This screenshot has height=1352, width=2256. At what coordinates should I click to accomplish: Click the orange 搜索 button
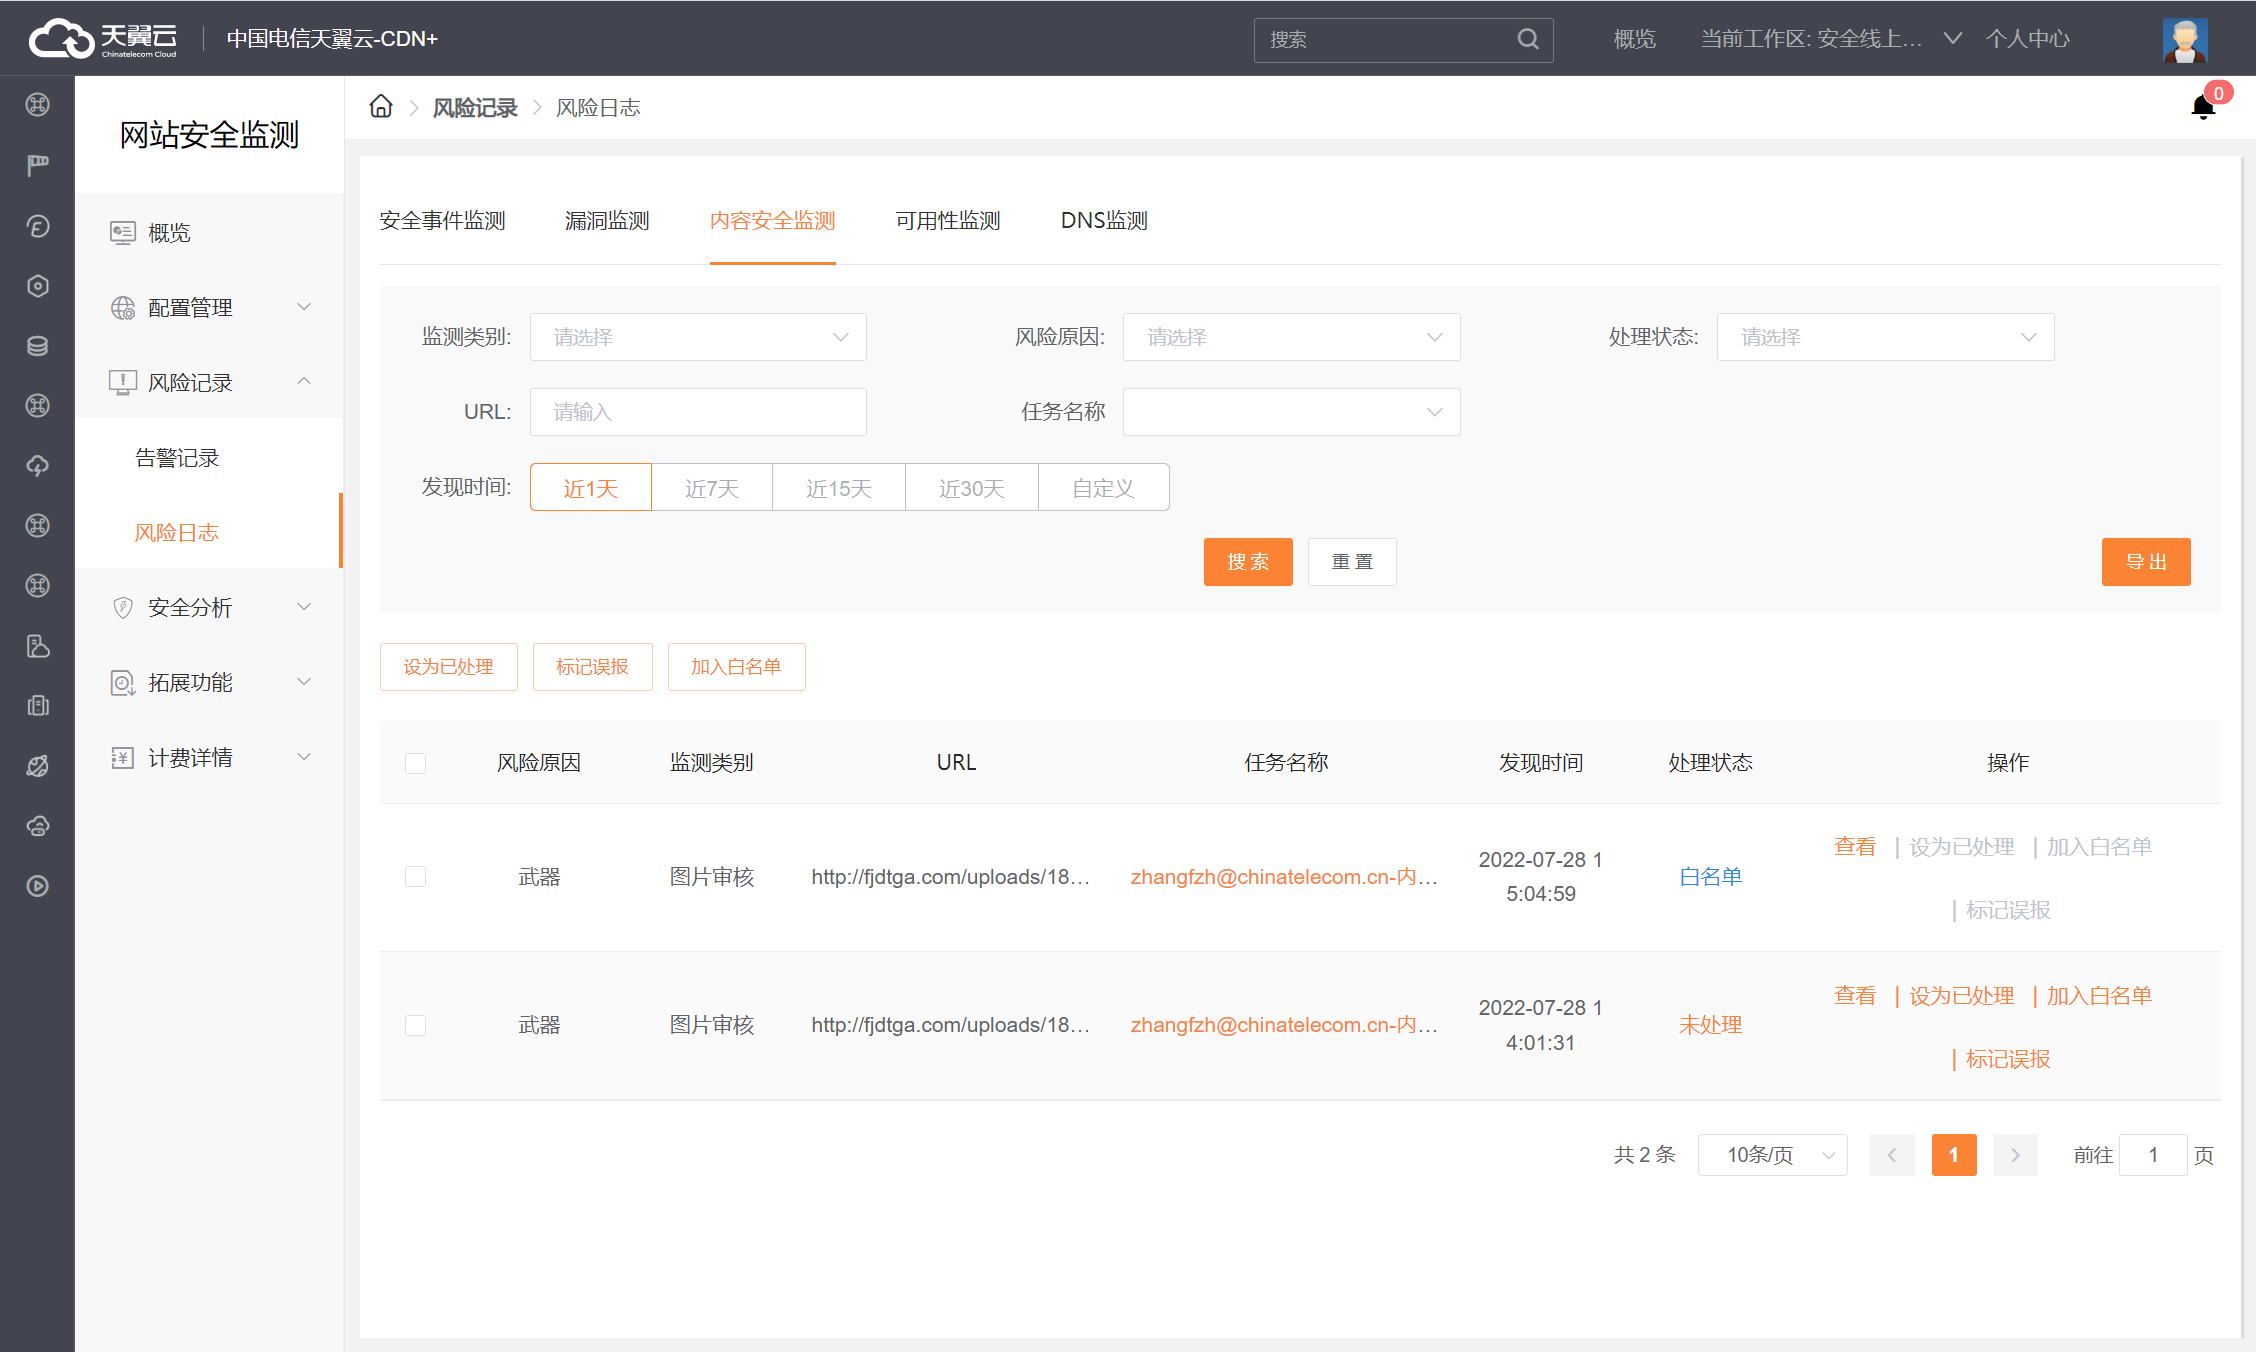point(1247,562)
